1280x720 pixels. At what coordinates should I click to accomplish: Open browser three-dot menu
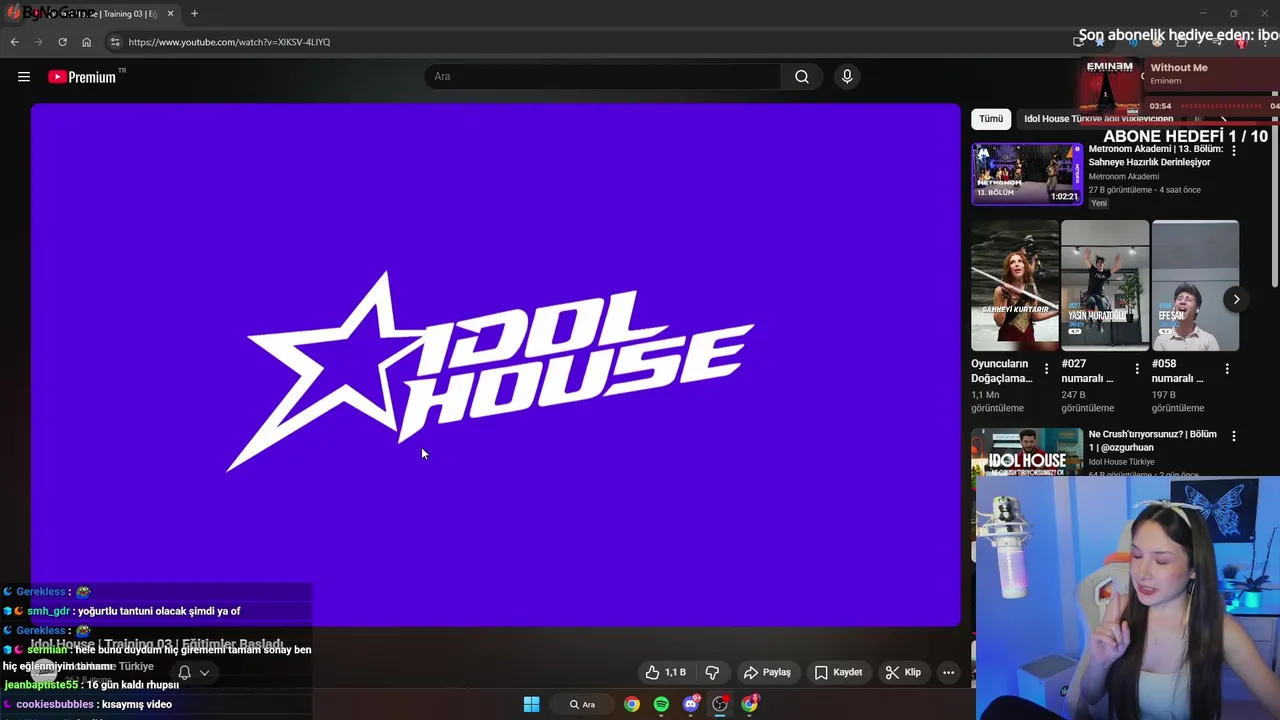(x=1266, y=42)
